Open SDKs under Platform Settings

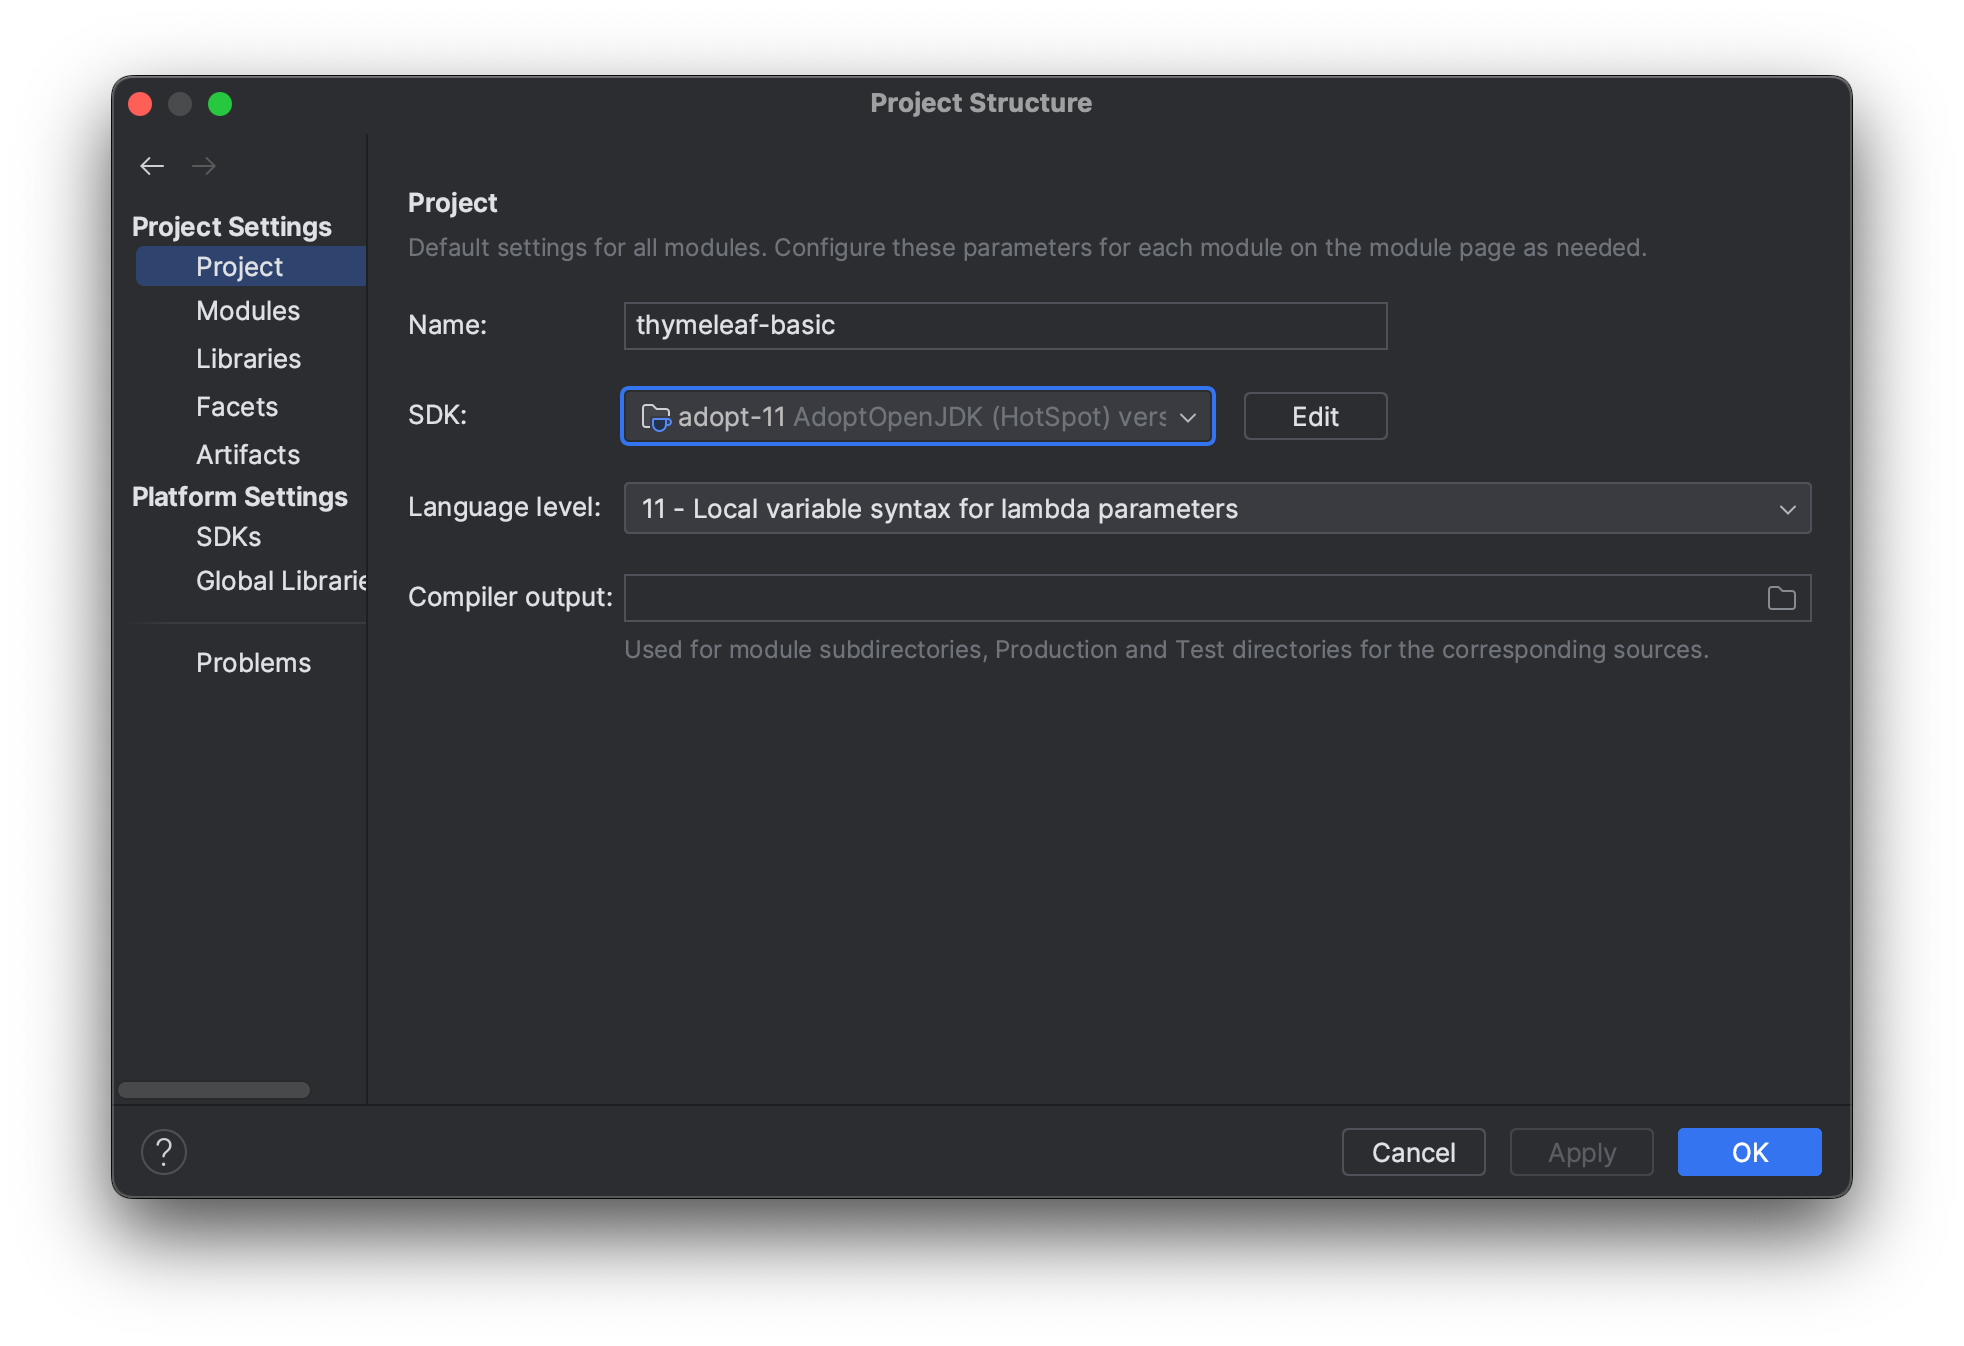coord(228,537)
